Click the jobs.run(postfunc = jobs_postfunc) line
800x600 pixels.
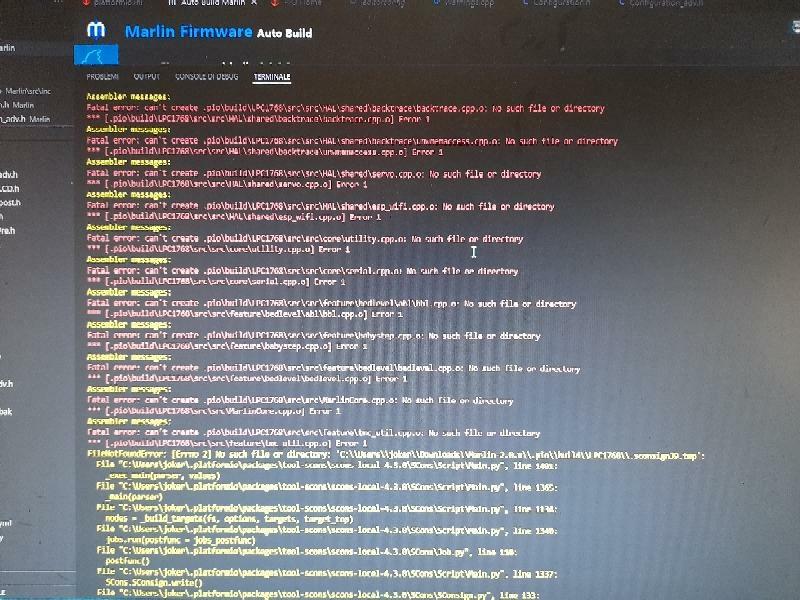(x=181, y=540)
